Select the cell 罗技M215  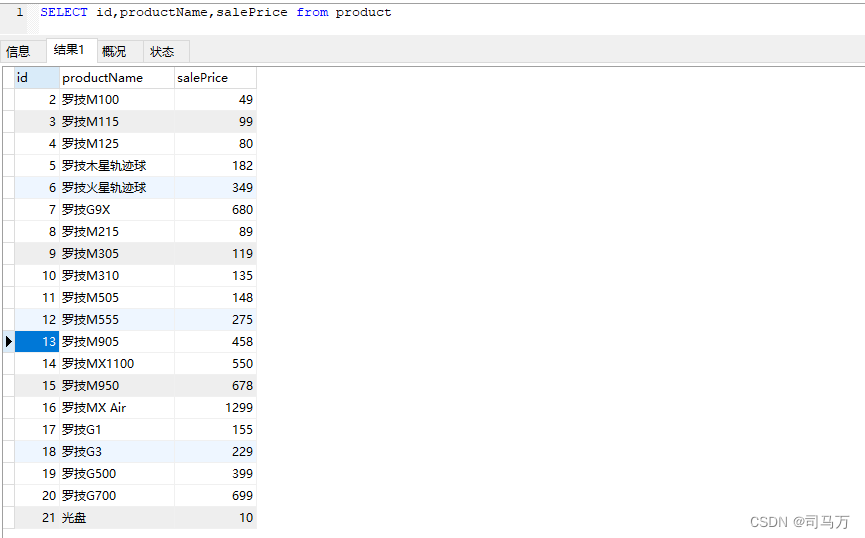pyautogui.click(x=117, y=232)
